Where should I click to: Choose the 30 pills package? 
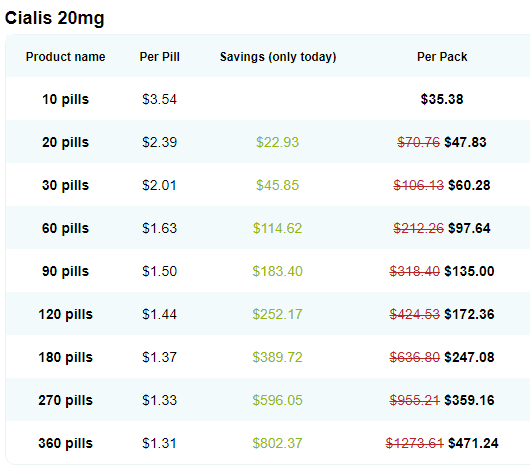click(65, 185)
